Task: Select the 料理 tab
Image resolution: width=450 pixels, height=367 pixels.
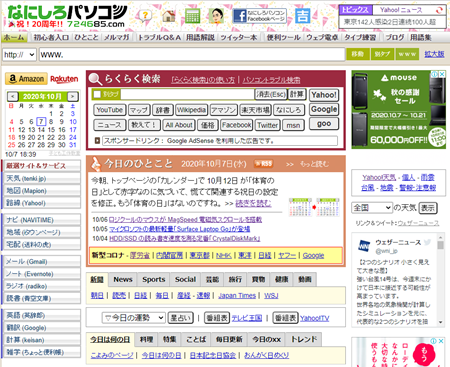Action: [146, 339]
